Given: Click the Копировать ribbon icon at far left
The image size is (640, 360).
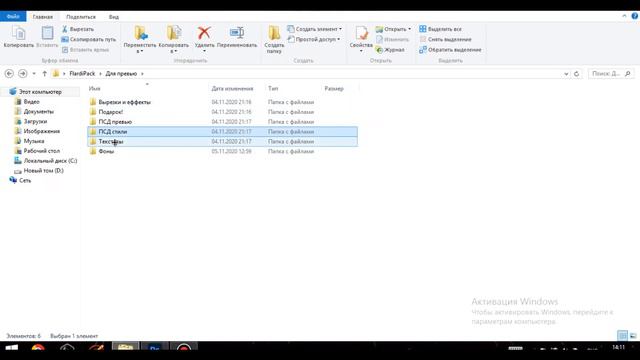Looking at the screenshot, I should (19, 33).
